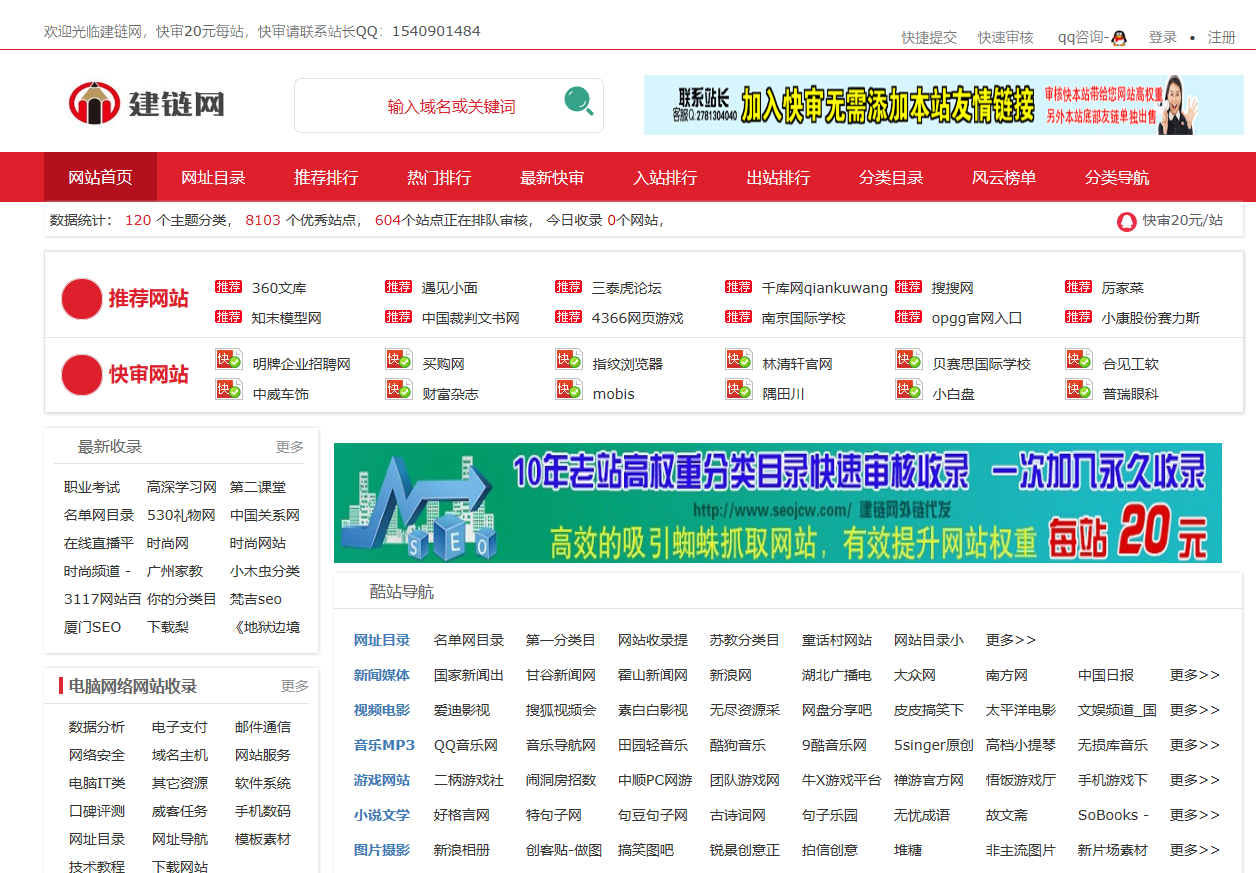Expand 更多>> in 图片摄影 row
The width and height of the screenshot is (1256, 873).
click(x=1195, y=850)
